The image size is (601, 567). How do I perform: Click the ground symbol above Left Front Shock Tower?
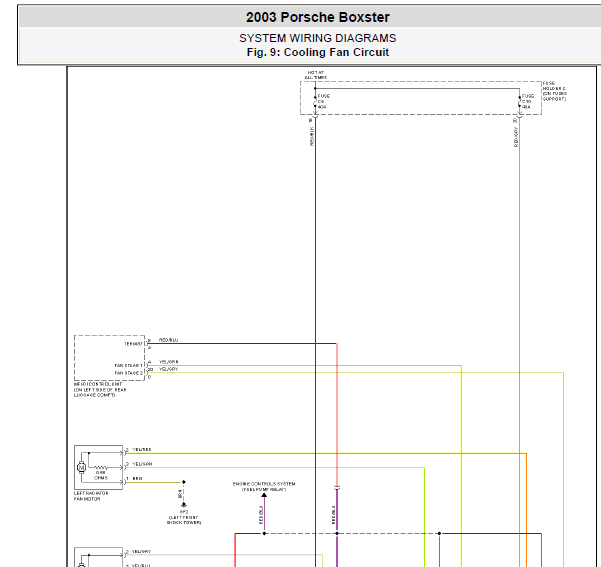(x=184, y=505)
